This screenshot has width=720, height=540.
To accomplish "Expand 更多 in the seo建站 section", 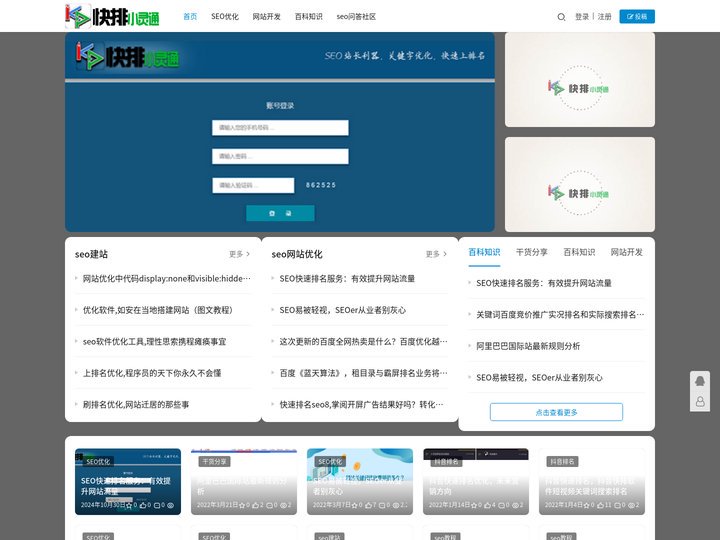I will 239,254.
